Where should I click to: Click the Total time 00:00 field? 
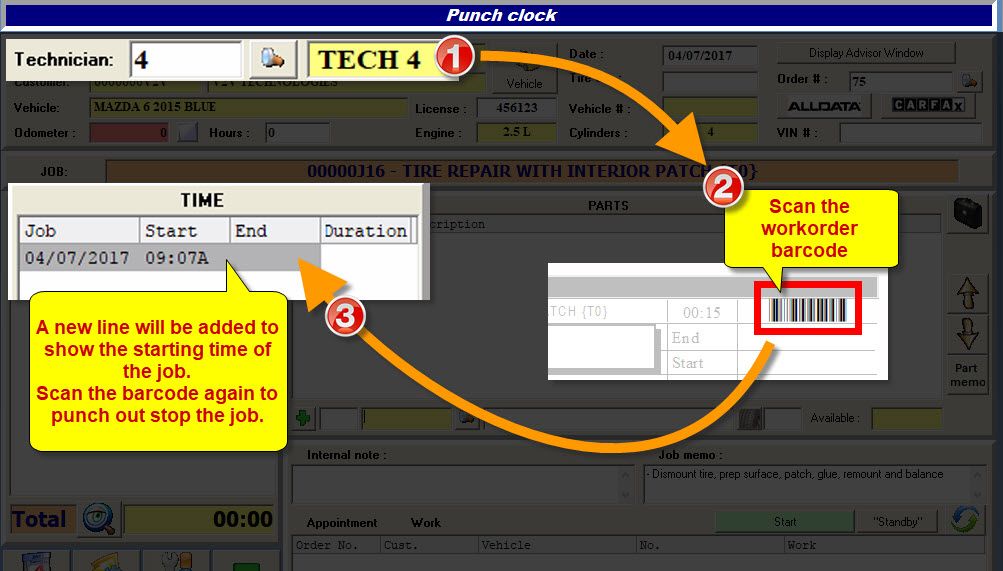[200, 519]
